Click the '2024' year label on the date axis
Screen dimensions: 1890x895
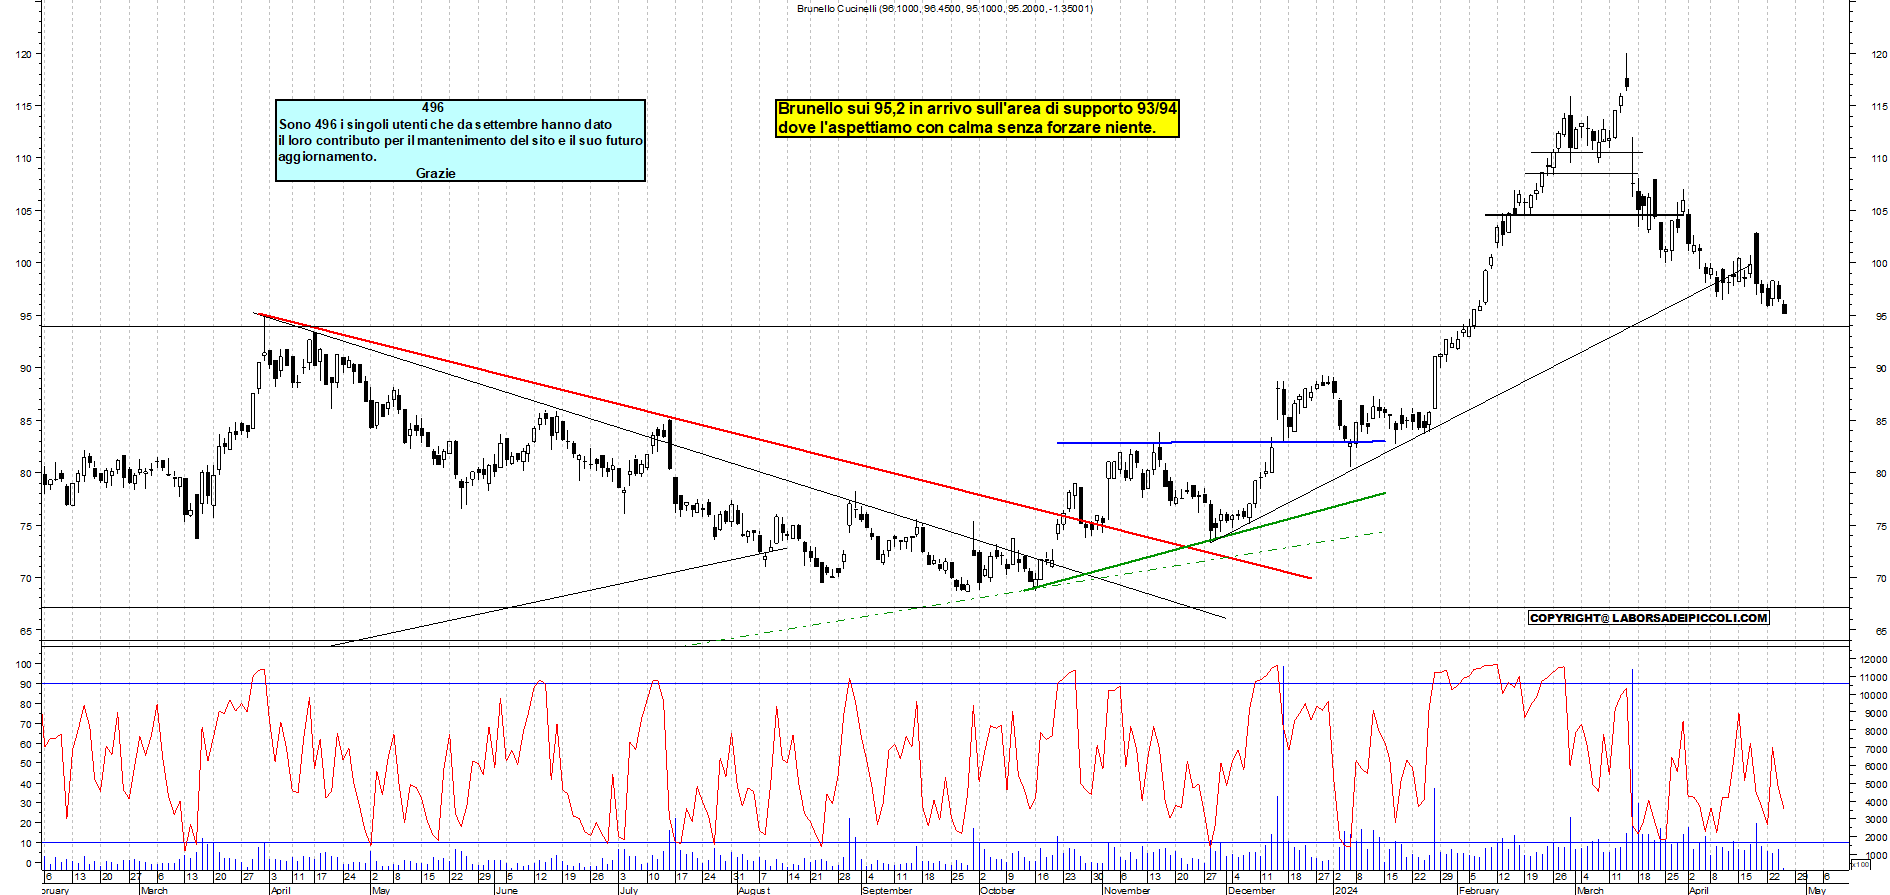[1346, 890]
